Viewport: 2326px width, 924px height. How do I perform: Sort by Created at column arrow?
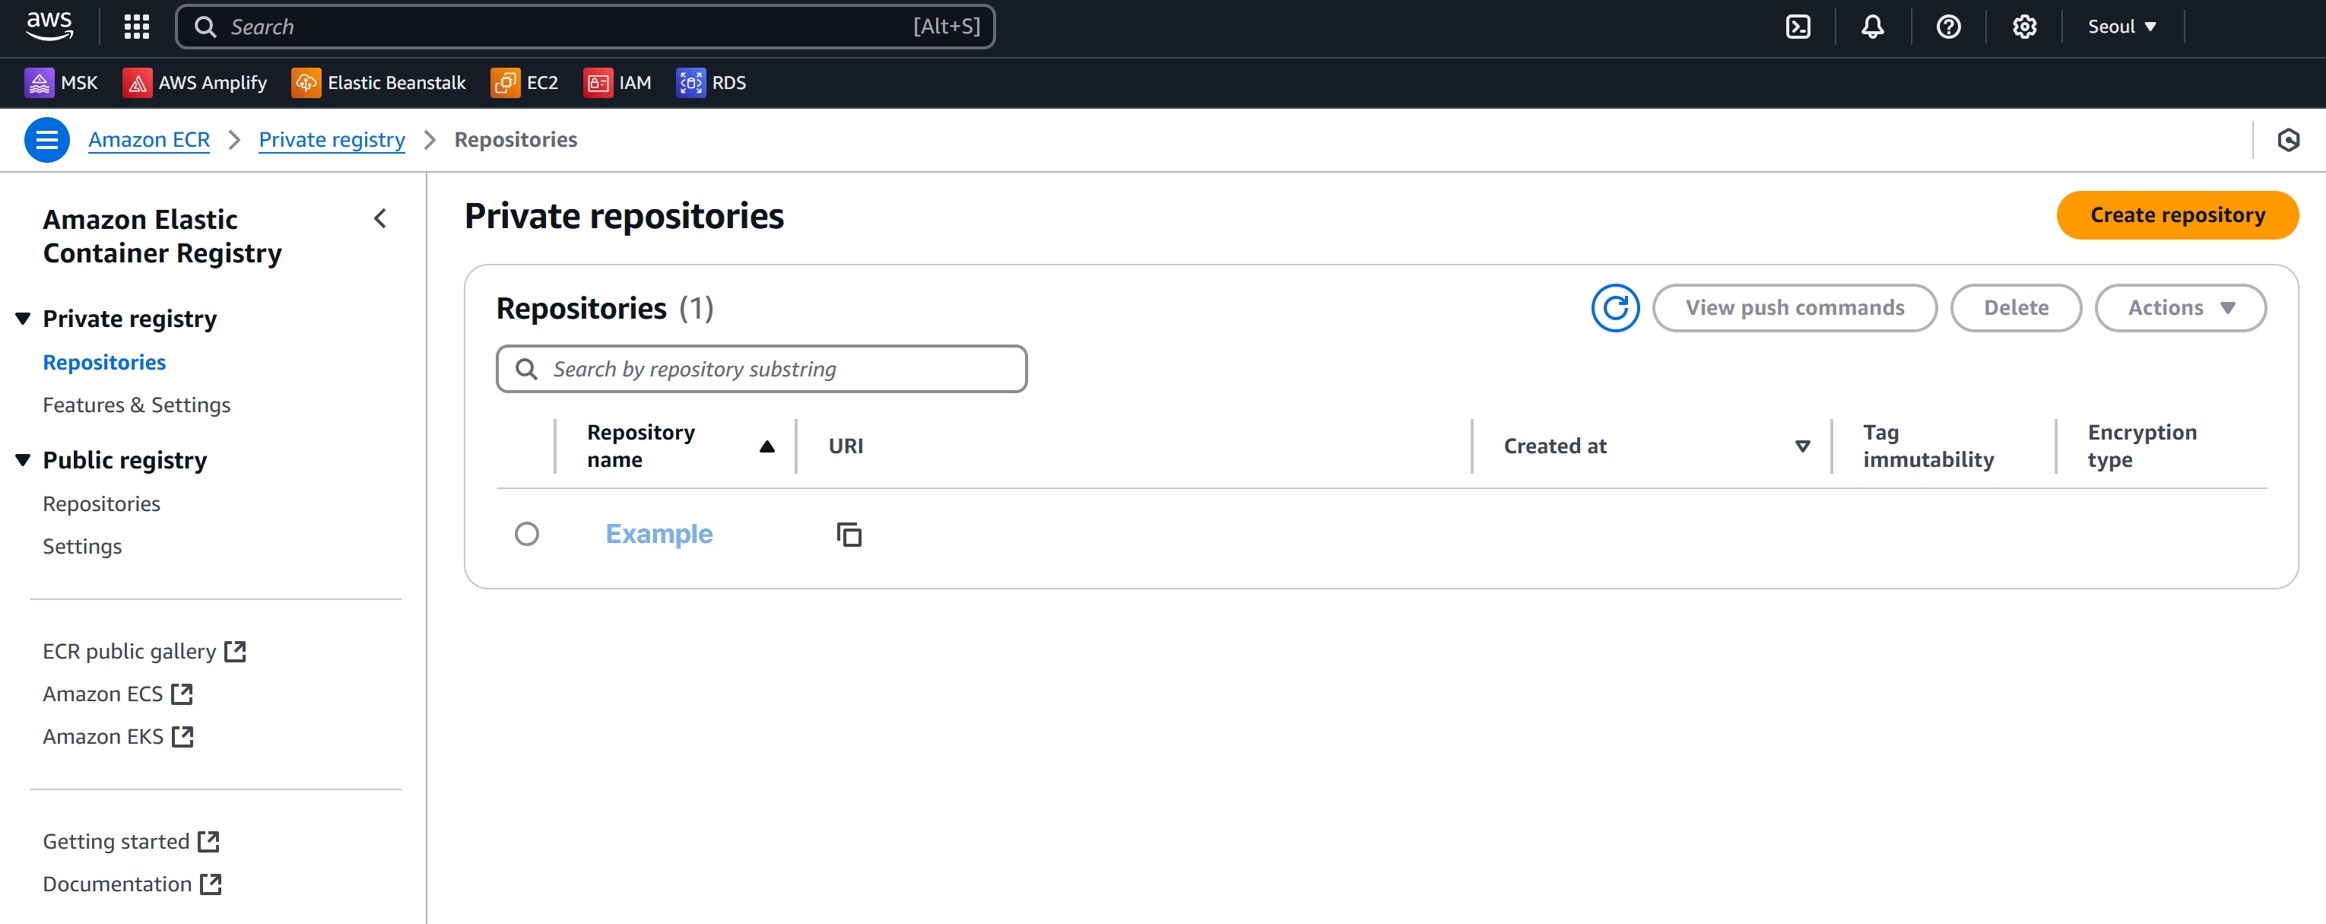point(1802,447)
